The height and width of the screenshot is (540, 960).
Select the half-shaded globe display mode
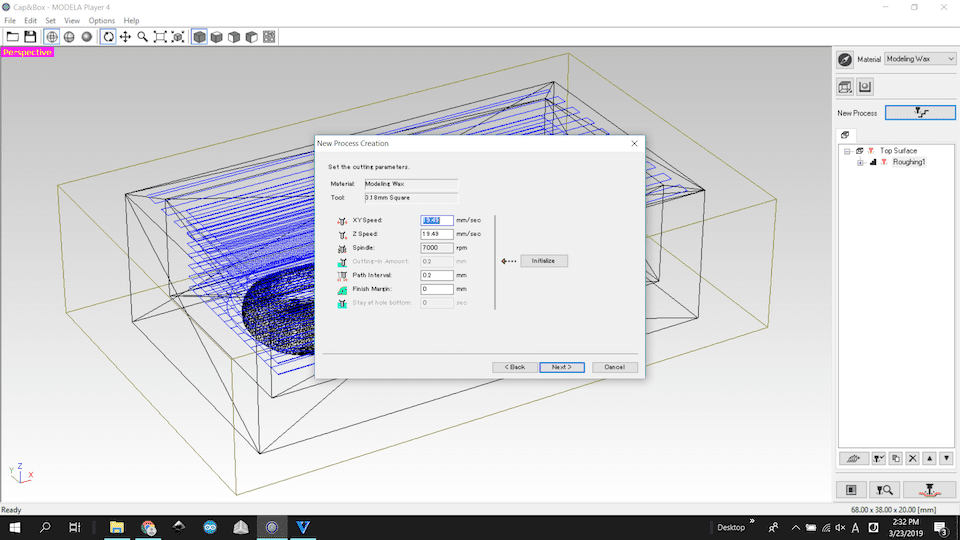69,37
